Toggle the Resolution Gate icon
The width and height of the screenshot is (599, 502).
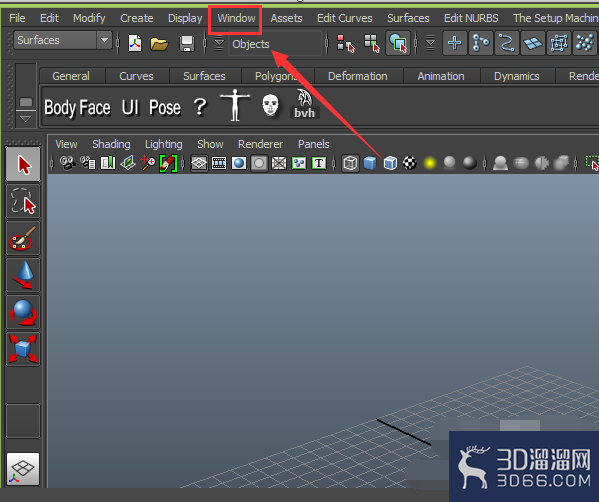(x=239, y=164)
